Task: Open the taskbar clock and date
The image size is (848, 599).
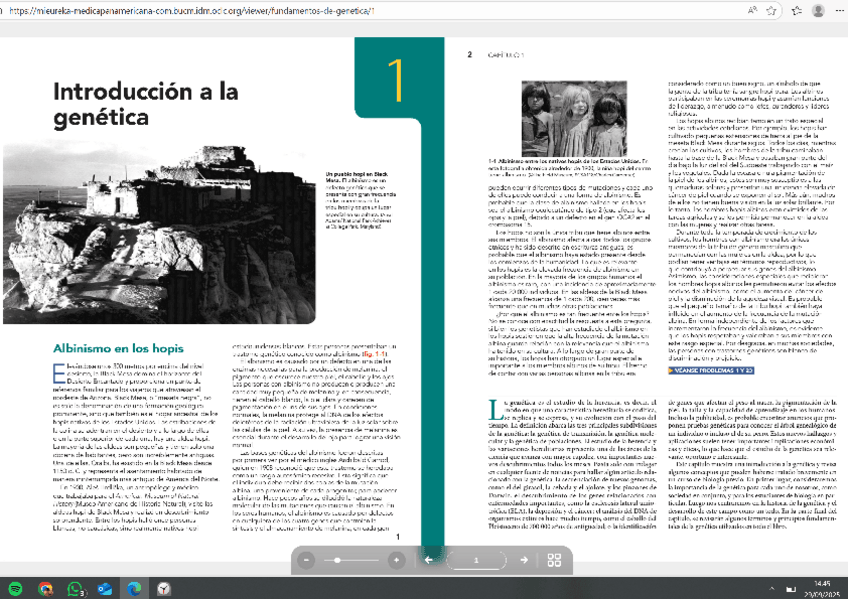Action: coord(821,587)
